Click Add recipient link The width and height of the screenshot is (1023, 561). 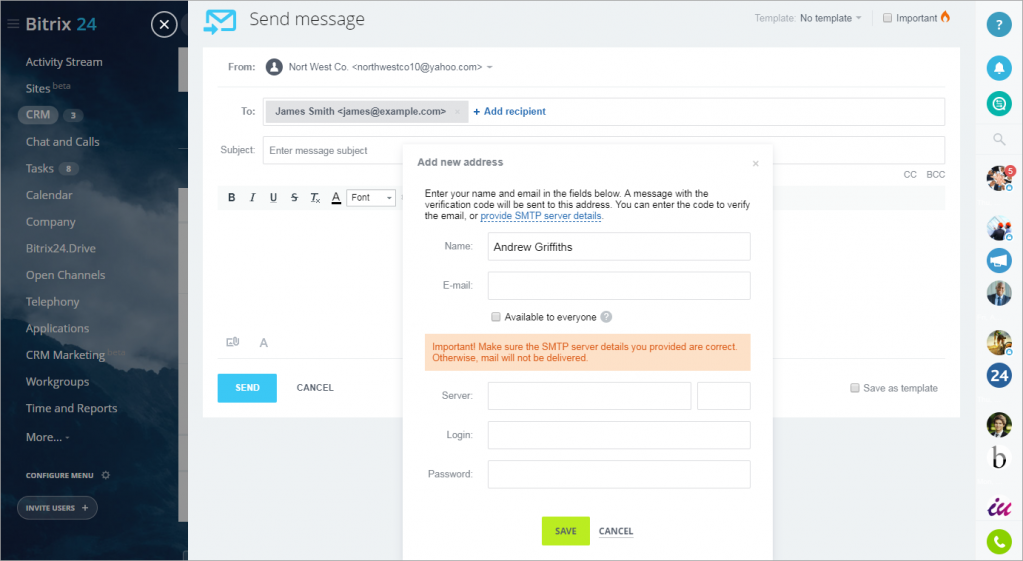[x=510, y=112]
